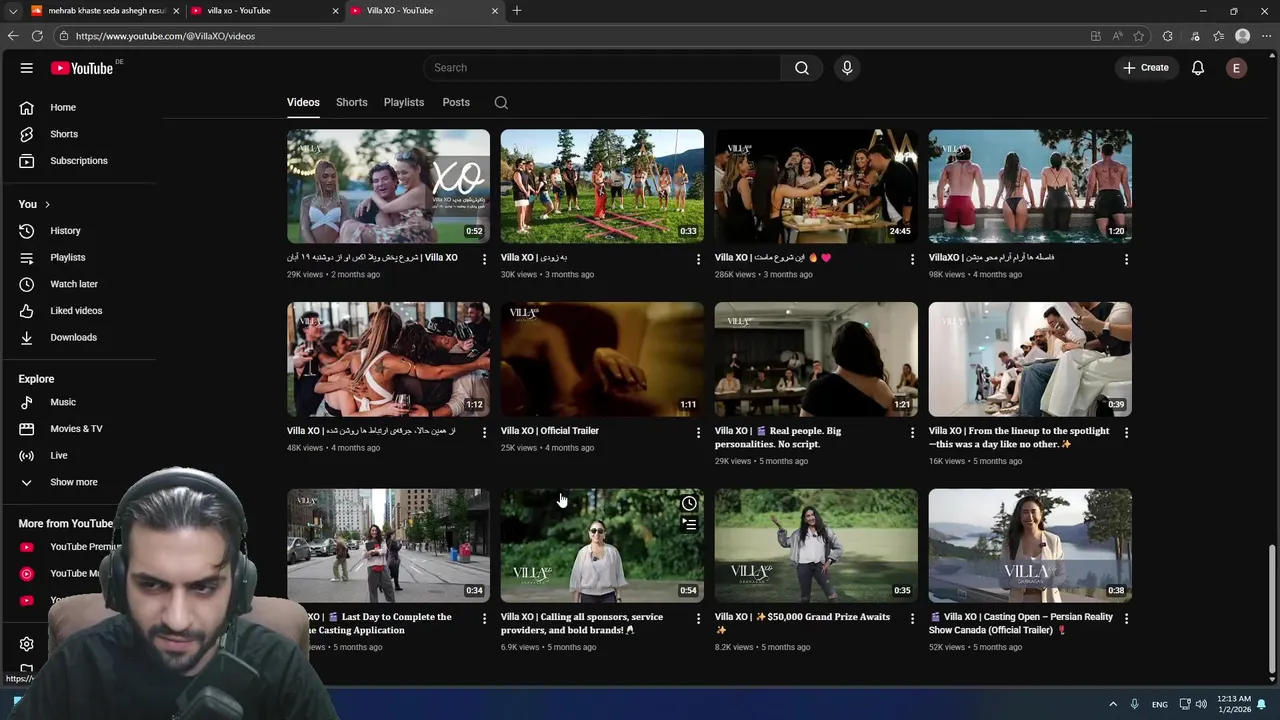Image resolution: width=1280 pixels, height=720 pixels.
Task: Click the browser address bar URL
Action: pyautogui.click(x=165, y=36)
